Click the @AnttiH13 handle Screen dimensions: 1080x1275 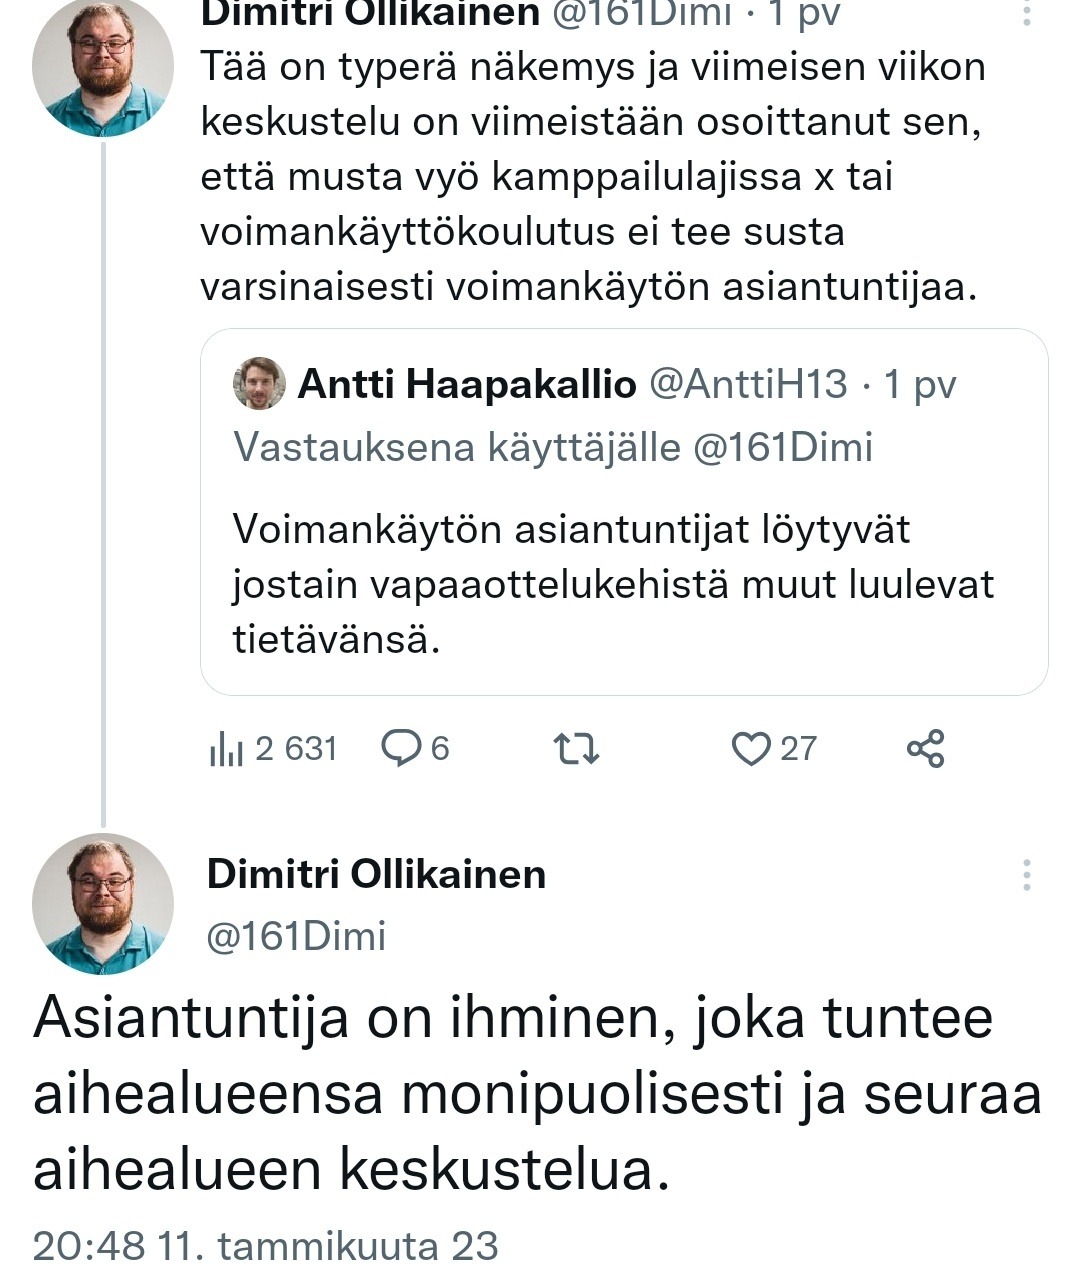tap(749, 384)
